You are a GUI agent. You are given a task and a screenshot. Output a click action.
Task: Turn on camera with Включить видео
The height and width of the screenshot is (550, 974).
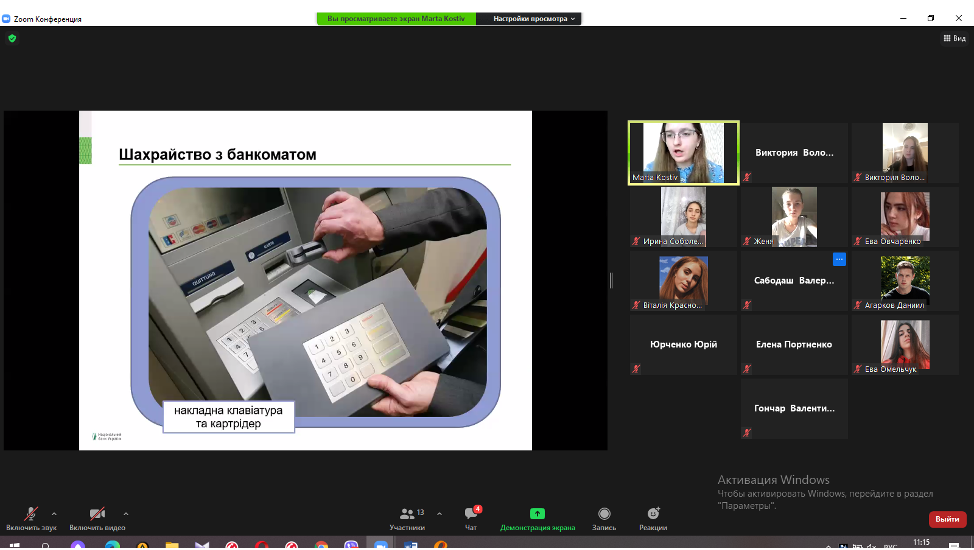(x=97, y=514)
